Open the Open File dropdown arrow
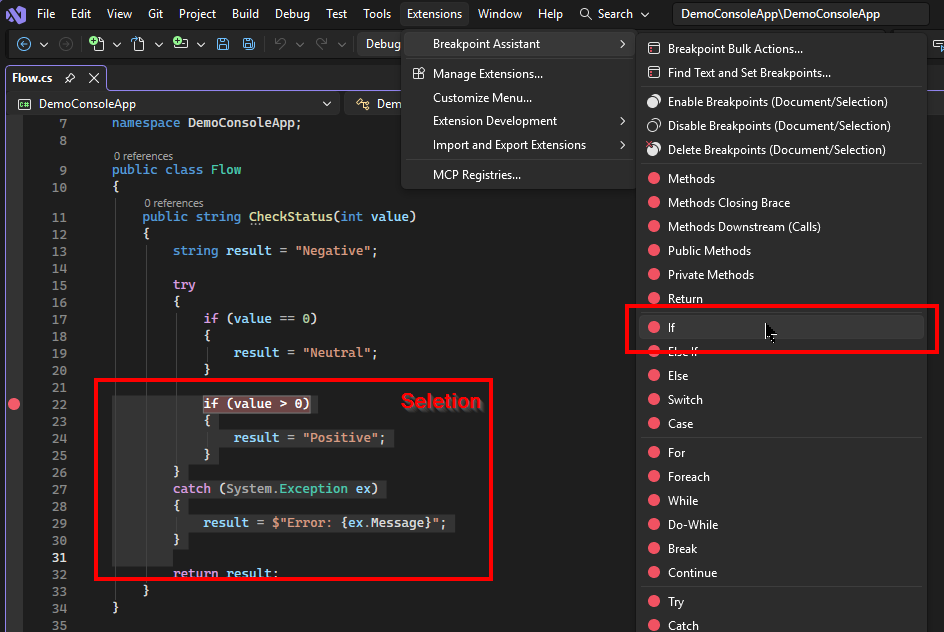This screenshot has width=944, height=632. pyautogui.click(x=159, y=45)
